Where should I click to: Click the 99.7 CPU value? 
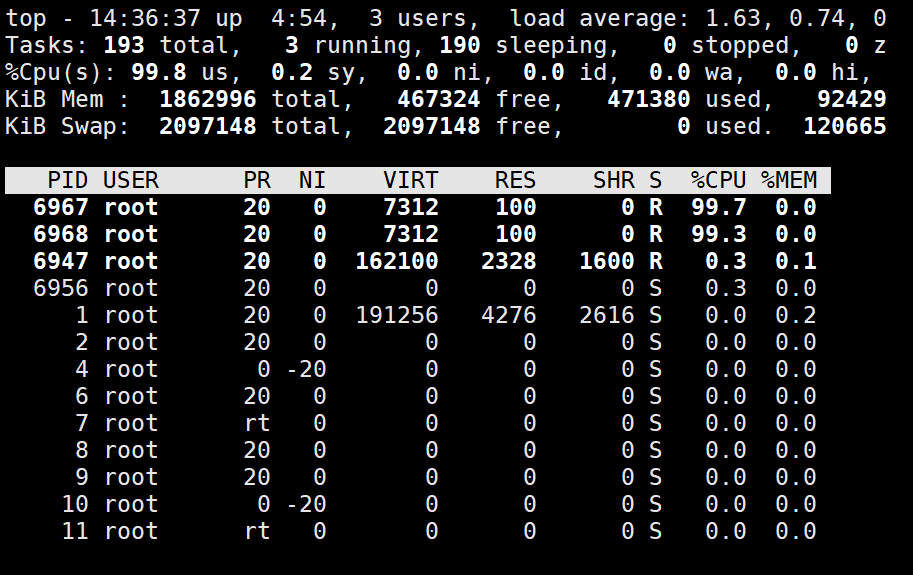coord(719,207)
